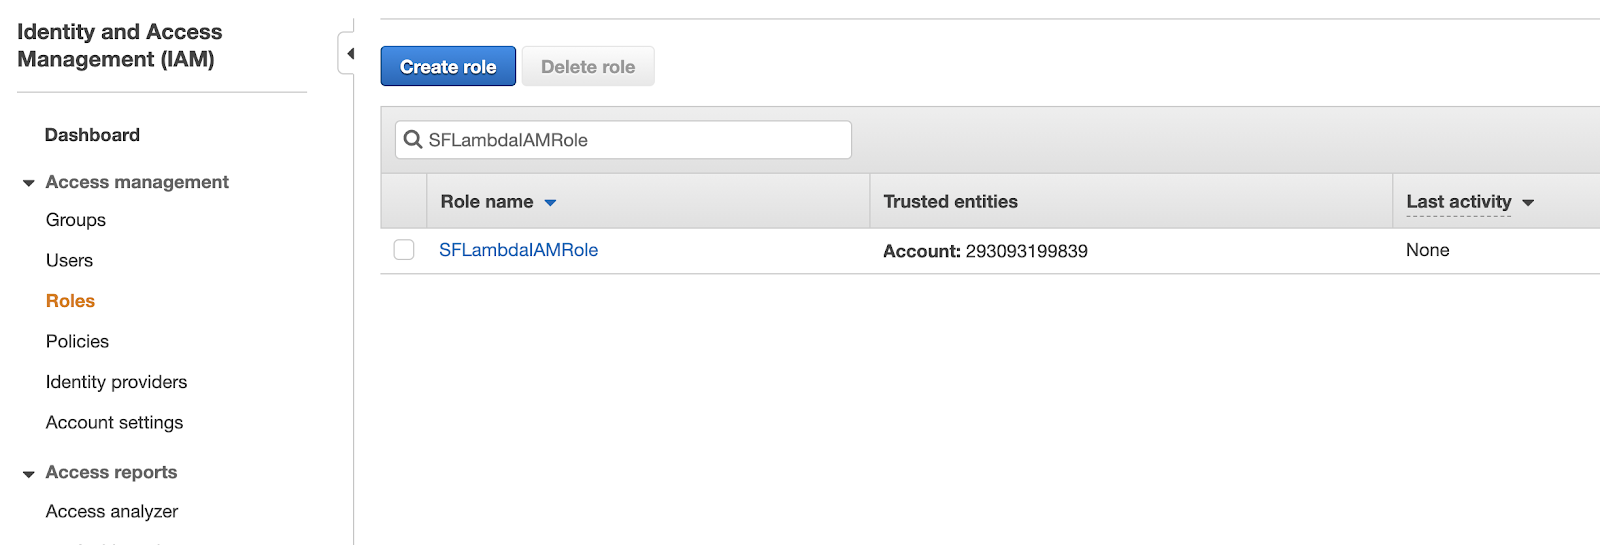Open Account settings

[114, 422]
